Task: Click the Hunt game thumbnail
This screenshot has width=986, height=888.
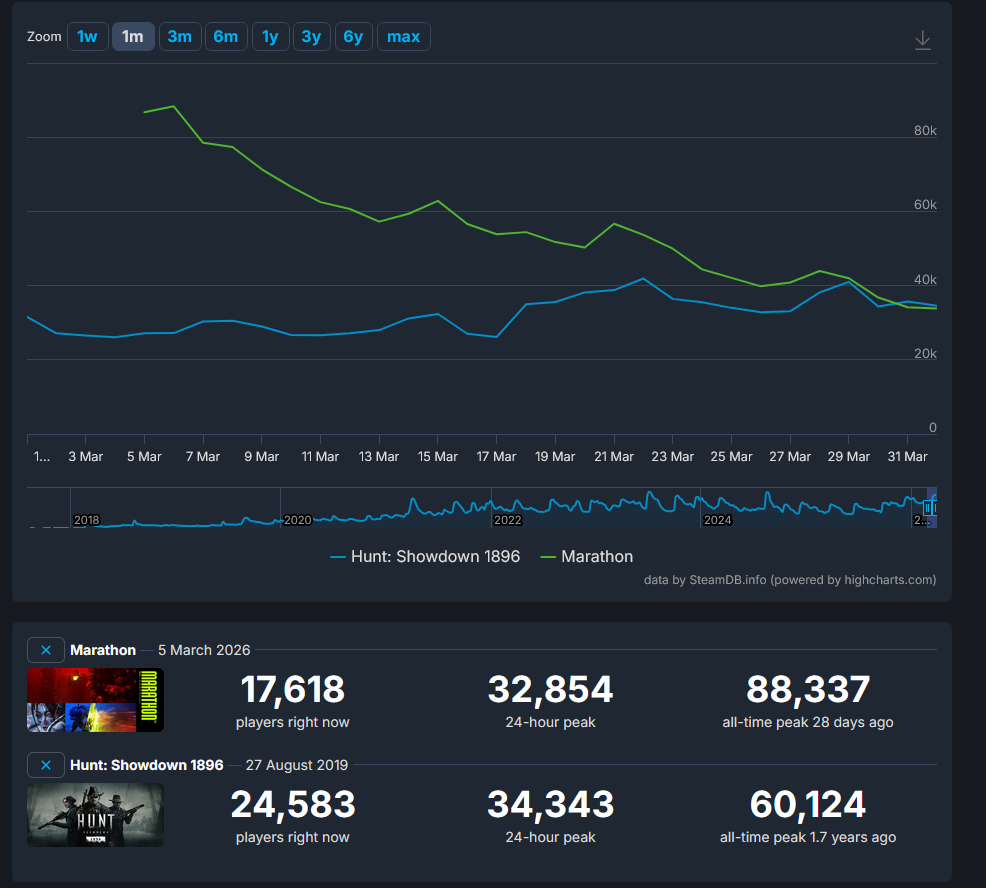Action: [96, 815]
